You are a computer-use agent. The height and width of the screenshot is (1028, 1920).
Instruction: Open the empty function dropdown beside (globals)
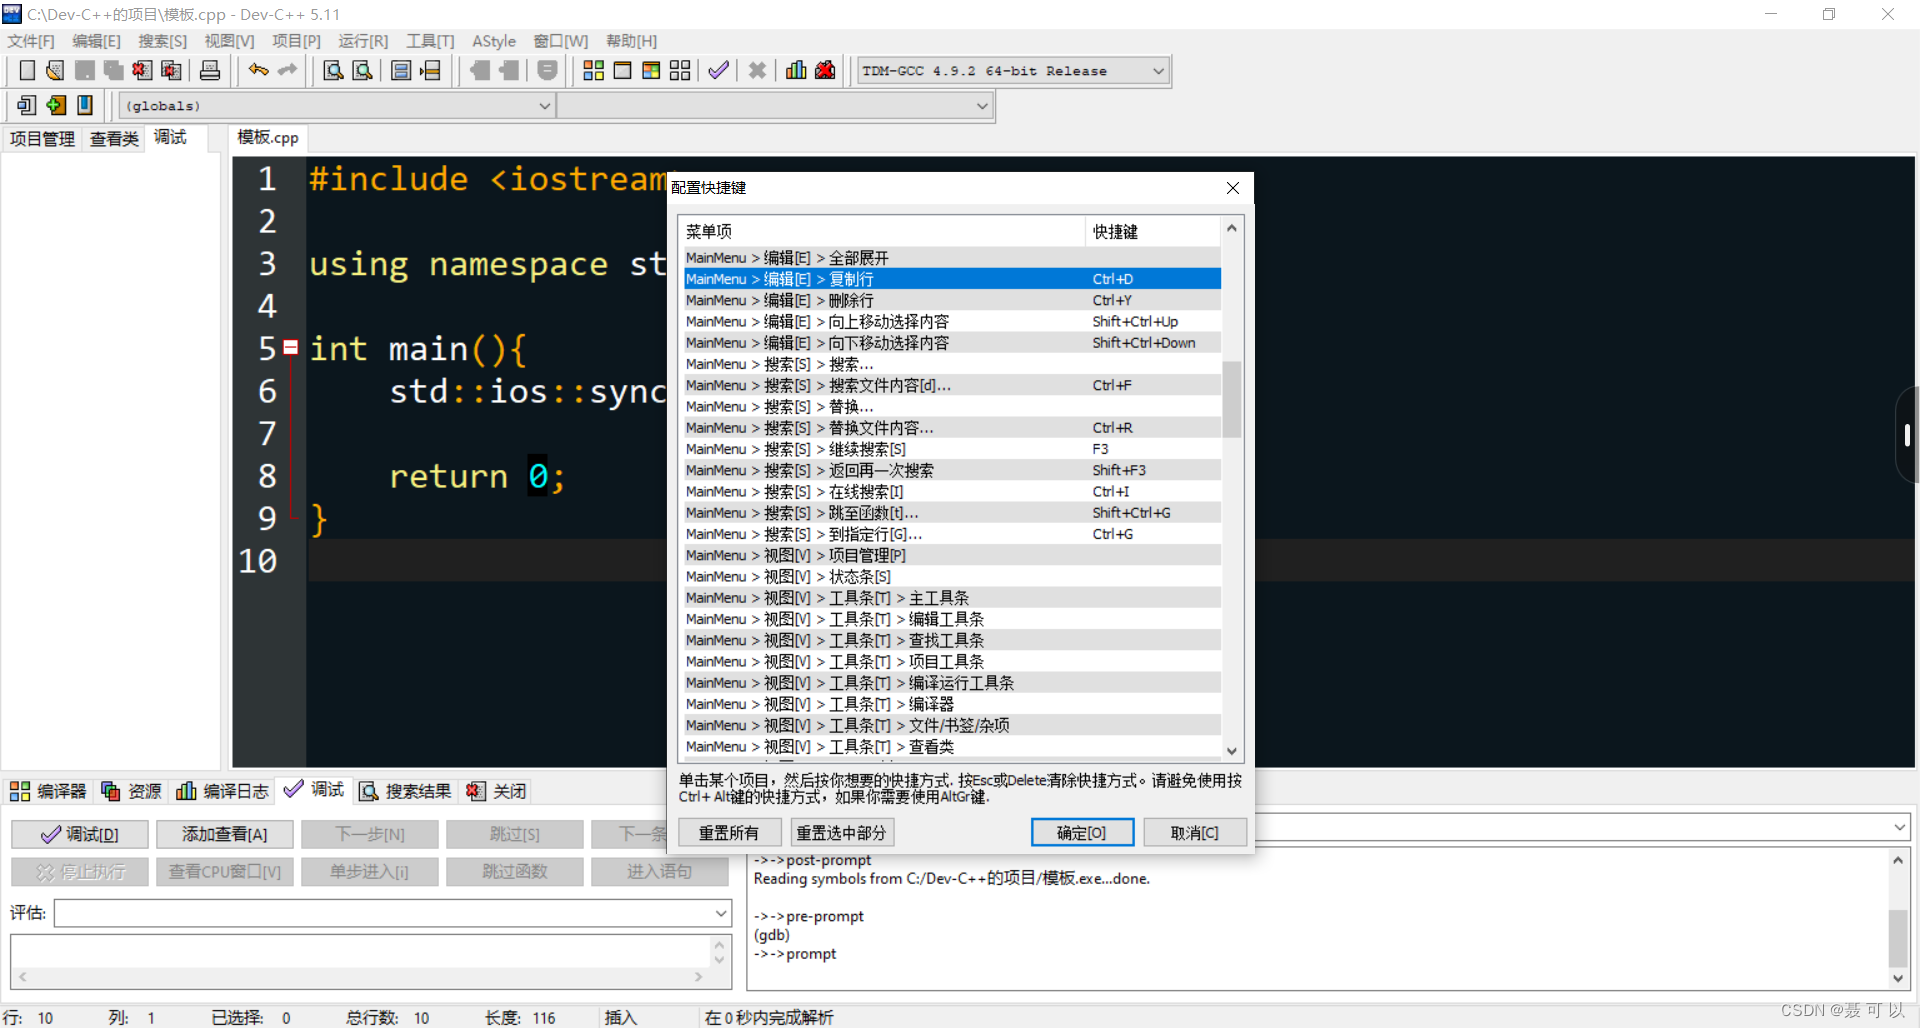982,106
